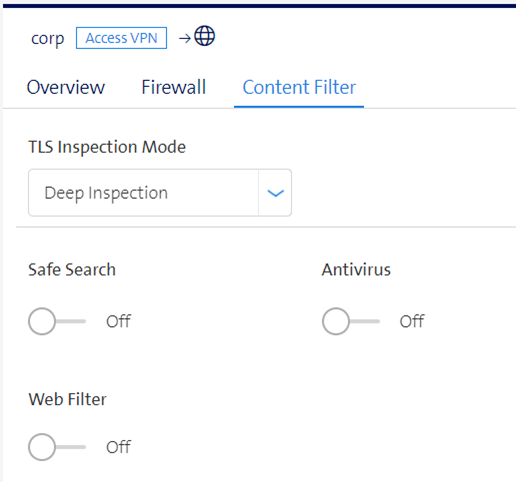Switch to the Overview tab
Screen dimensions: 516x482
point(66,87)
